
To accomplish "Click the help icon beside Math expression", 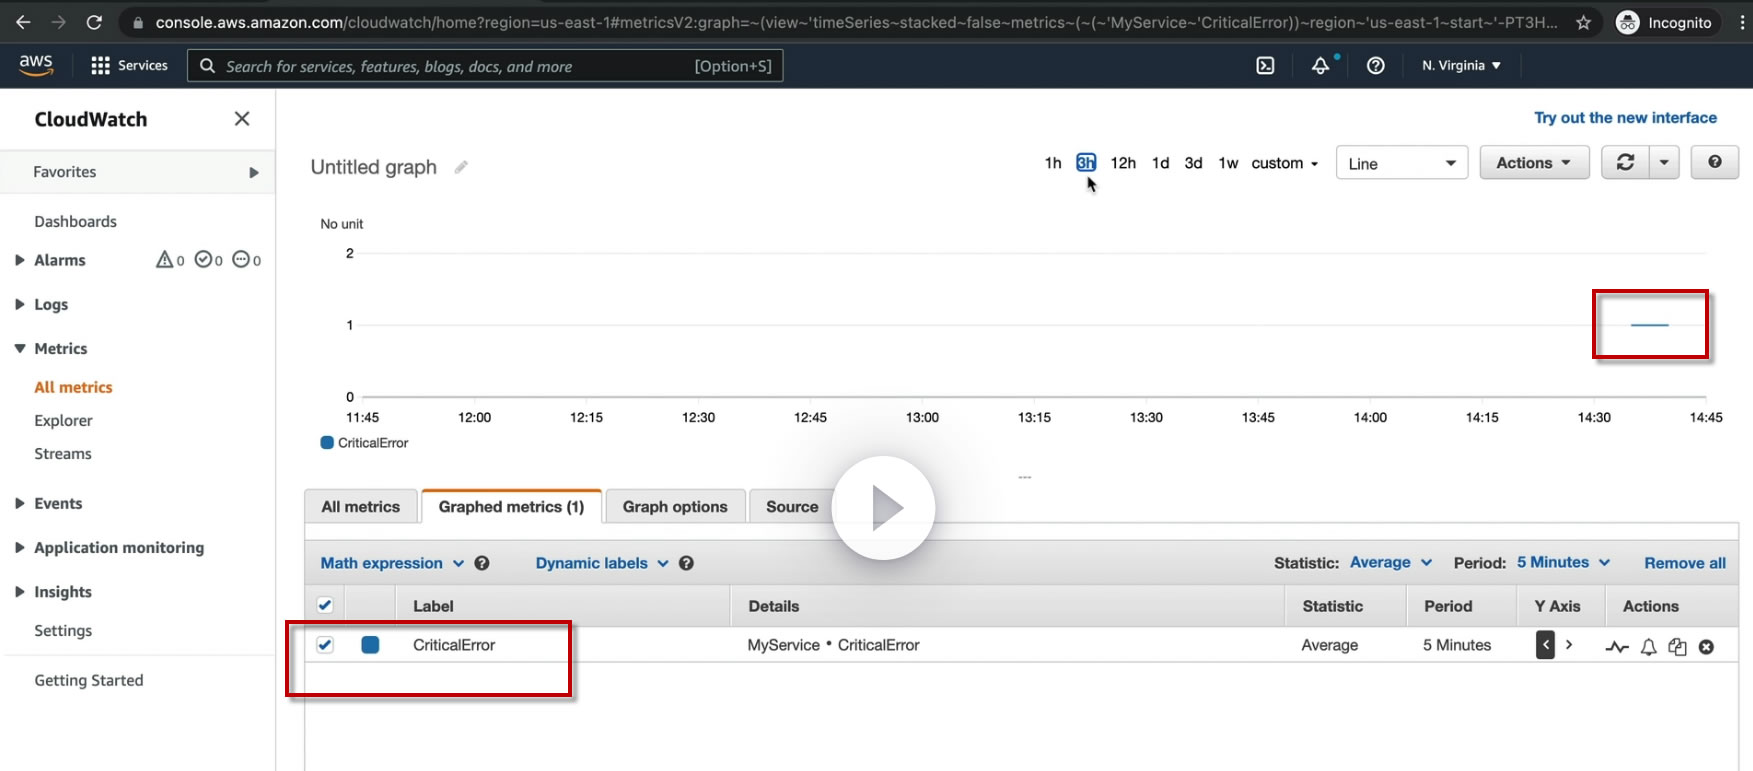I will click(x=482, y=563).
